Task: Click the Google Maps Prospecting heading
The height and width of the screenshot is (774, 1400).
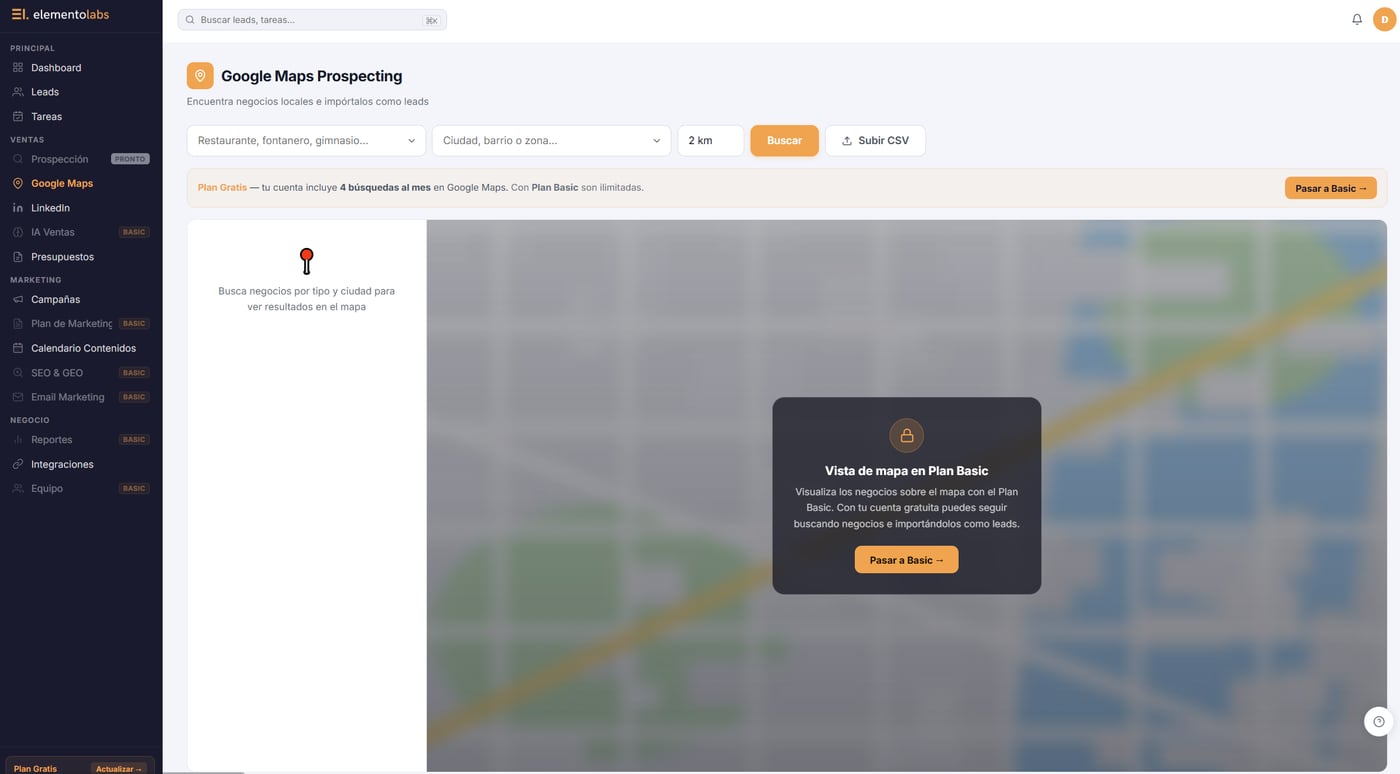Action: coord(312,76)
